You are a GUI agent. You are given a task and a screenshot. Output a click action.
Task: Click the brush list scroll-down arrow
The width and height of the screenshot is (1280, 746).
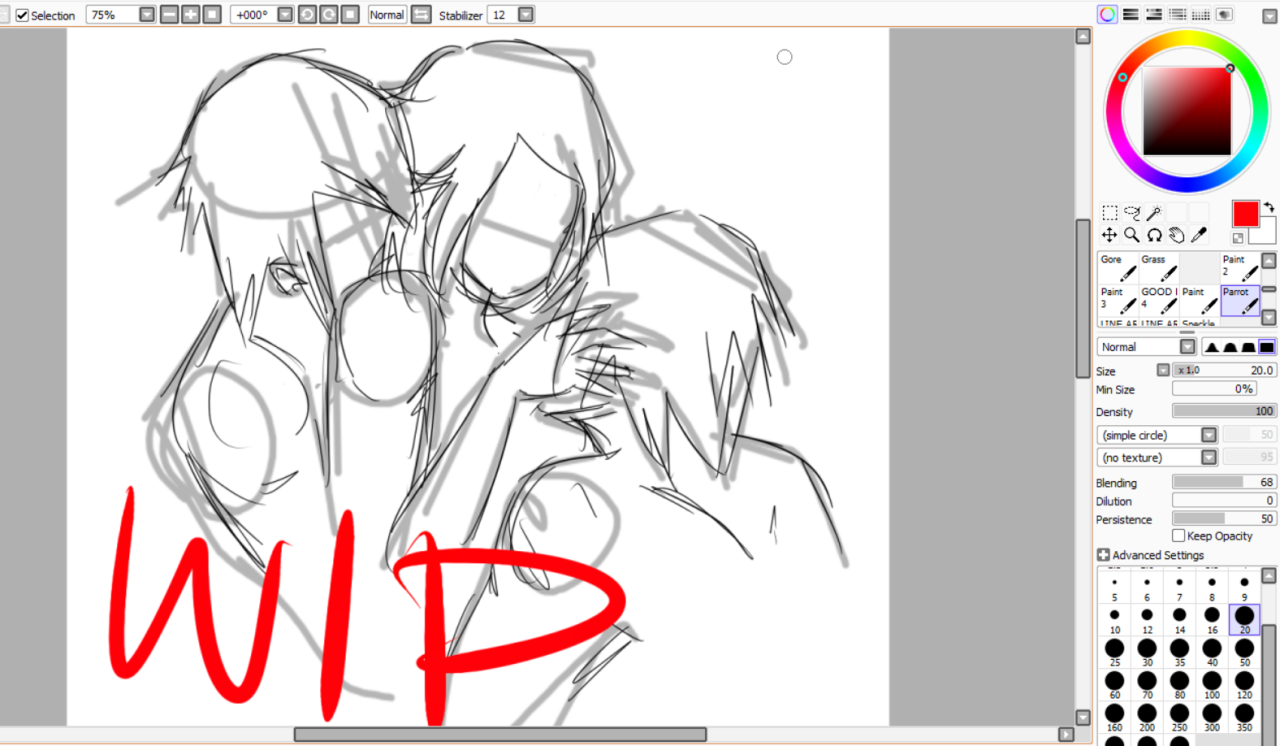1269,317
